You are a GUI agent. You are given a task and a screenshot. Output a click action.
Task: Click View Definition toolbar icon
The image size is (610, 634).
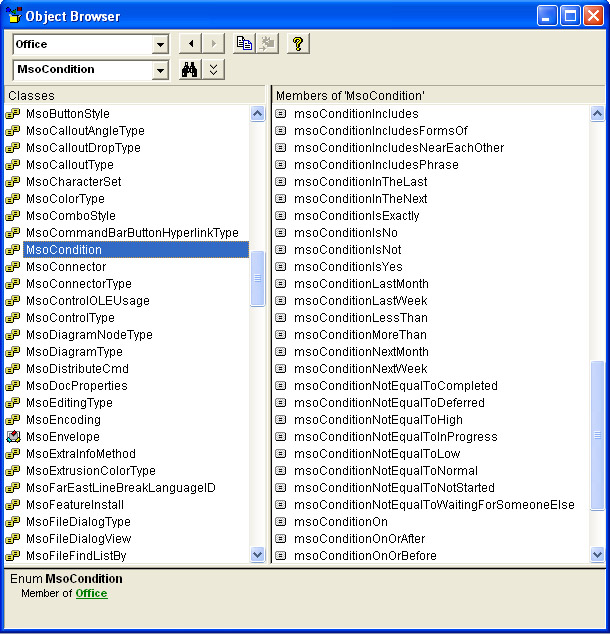coord(267,44)
